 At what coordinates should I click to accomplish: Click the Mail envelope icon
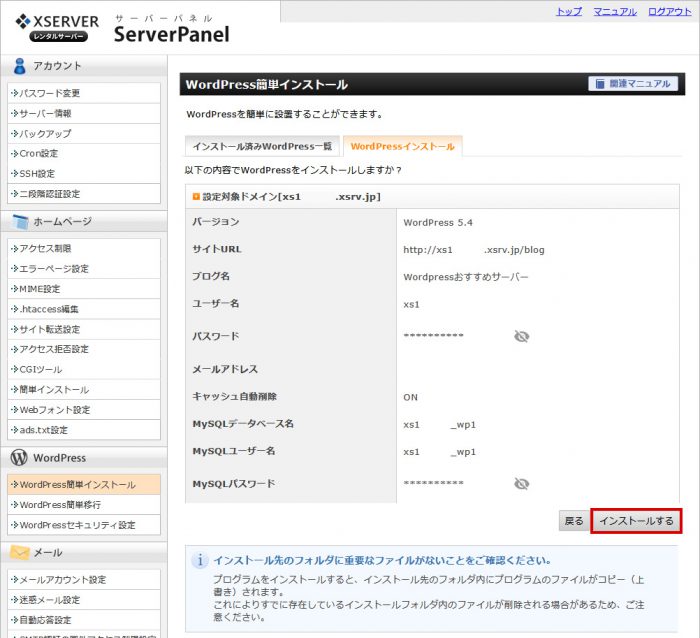20,552
